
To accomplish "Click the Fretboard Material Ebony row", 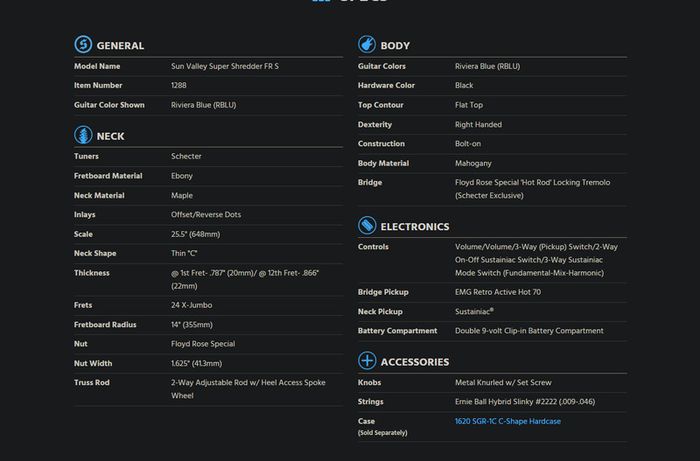I will (208, 176).
